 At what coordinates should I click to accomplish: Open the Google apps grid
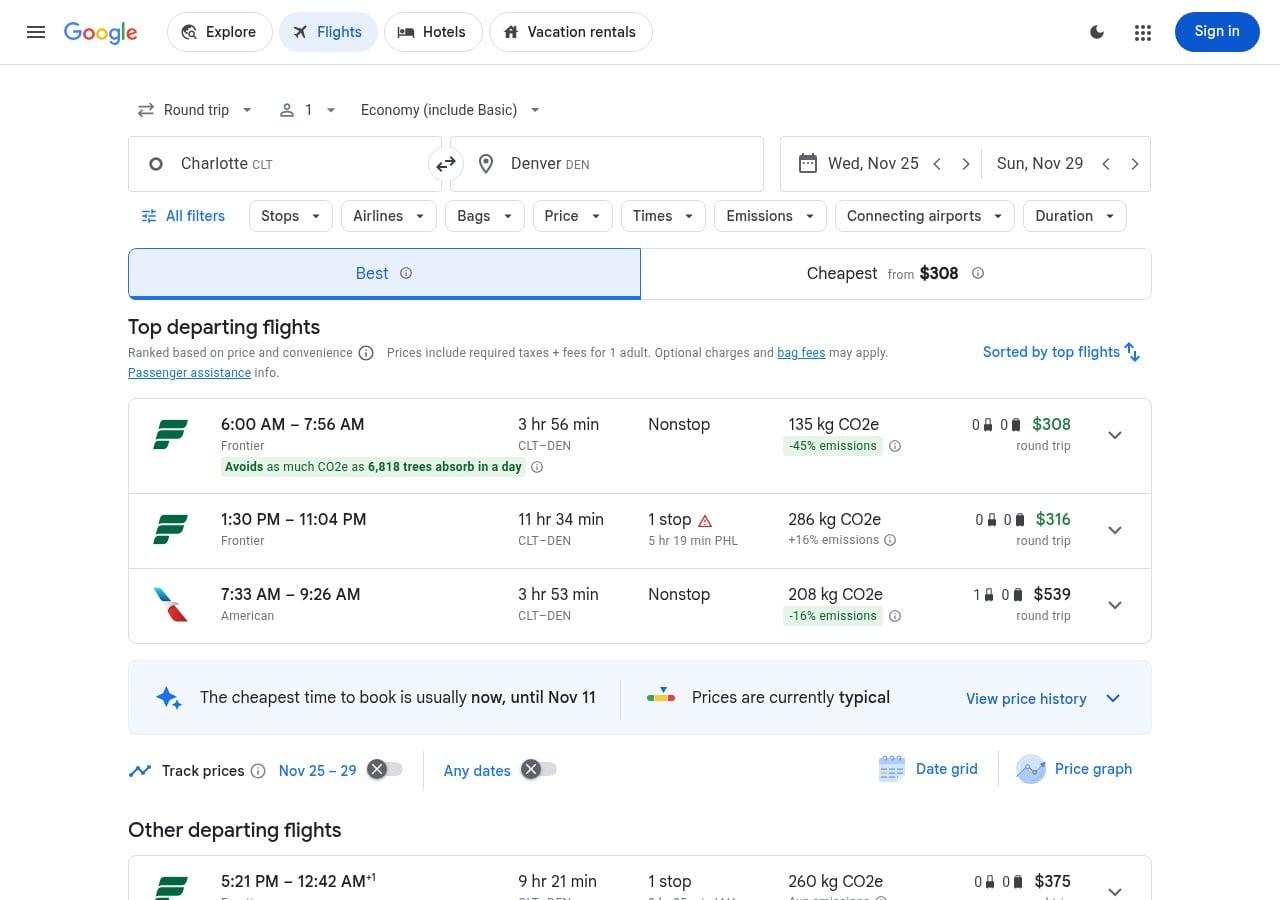[1143, 32]
